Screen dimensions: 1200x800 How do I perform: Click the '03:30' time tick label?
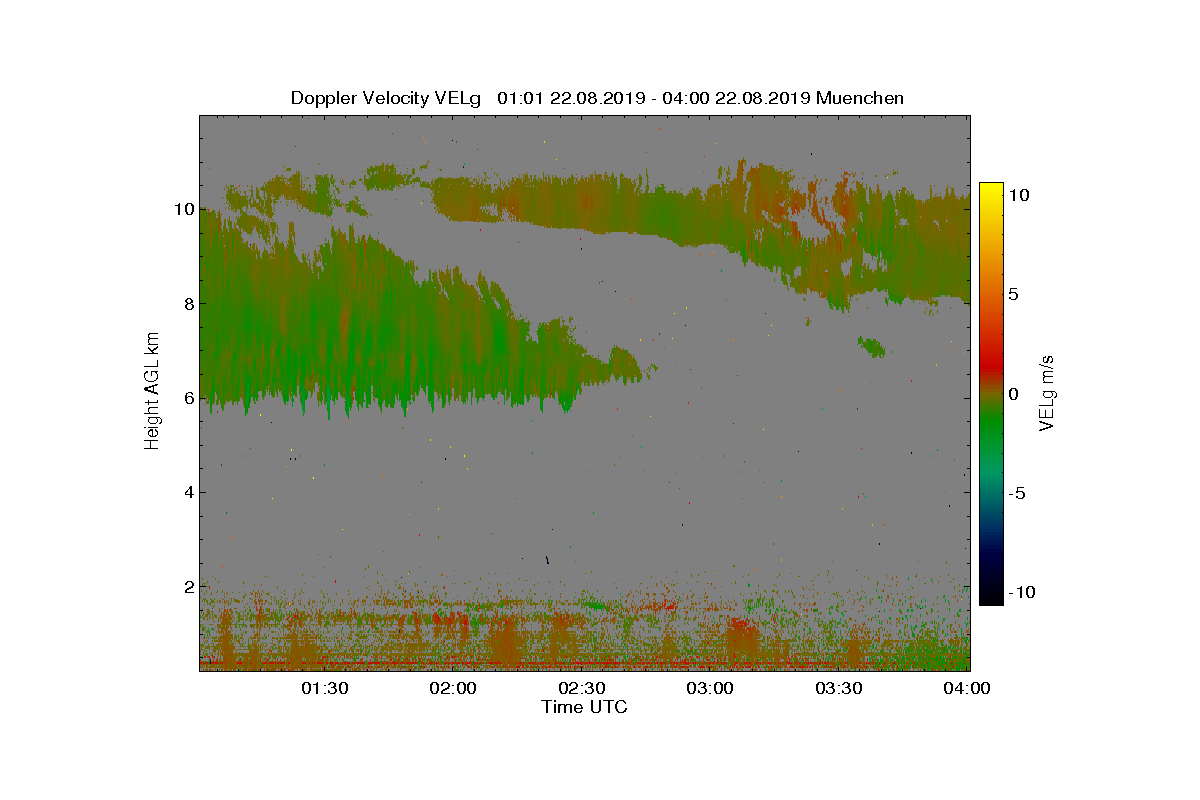840,689
